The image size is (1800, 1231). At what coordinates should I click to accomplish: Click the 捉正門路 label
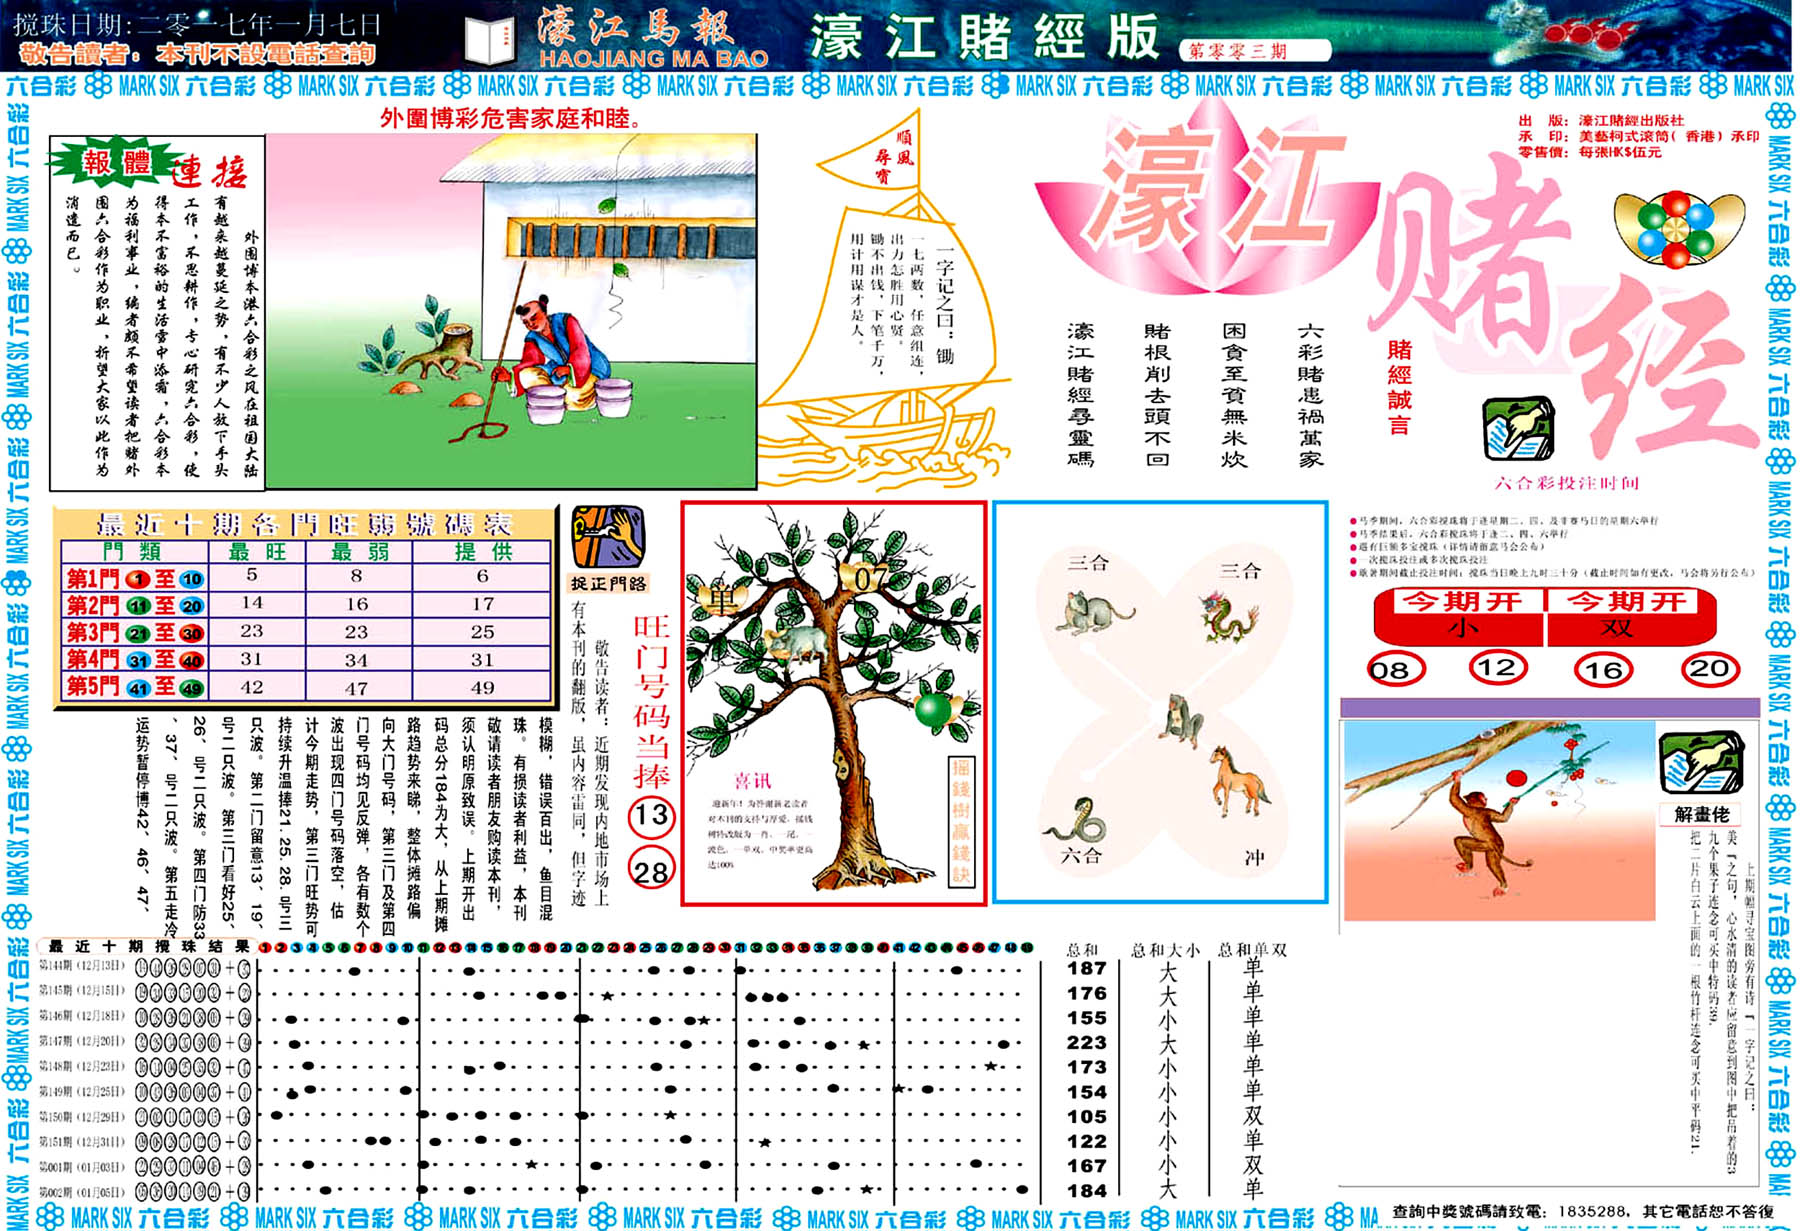click(x=608, y=583)
